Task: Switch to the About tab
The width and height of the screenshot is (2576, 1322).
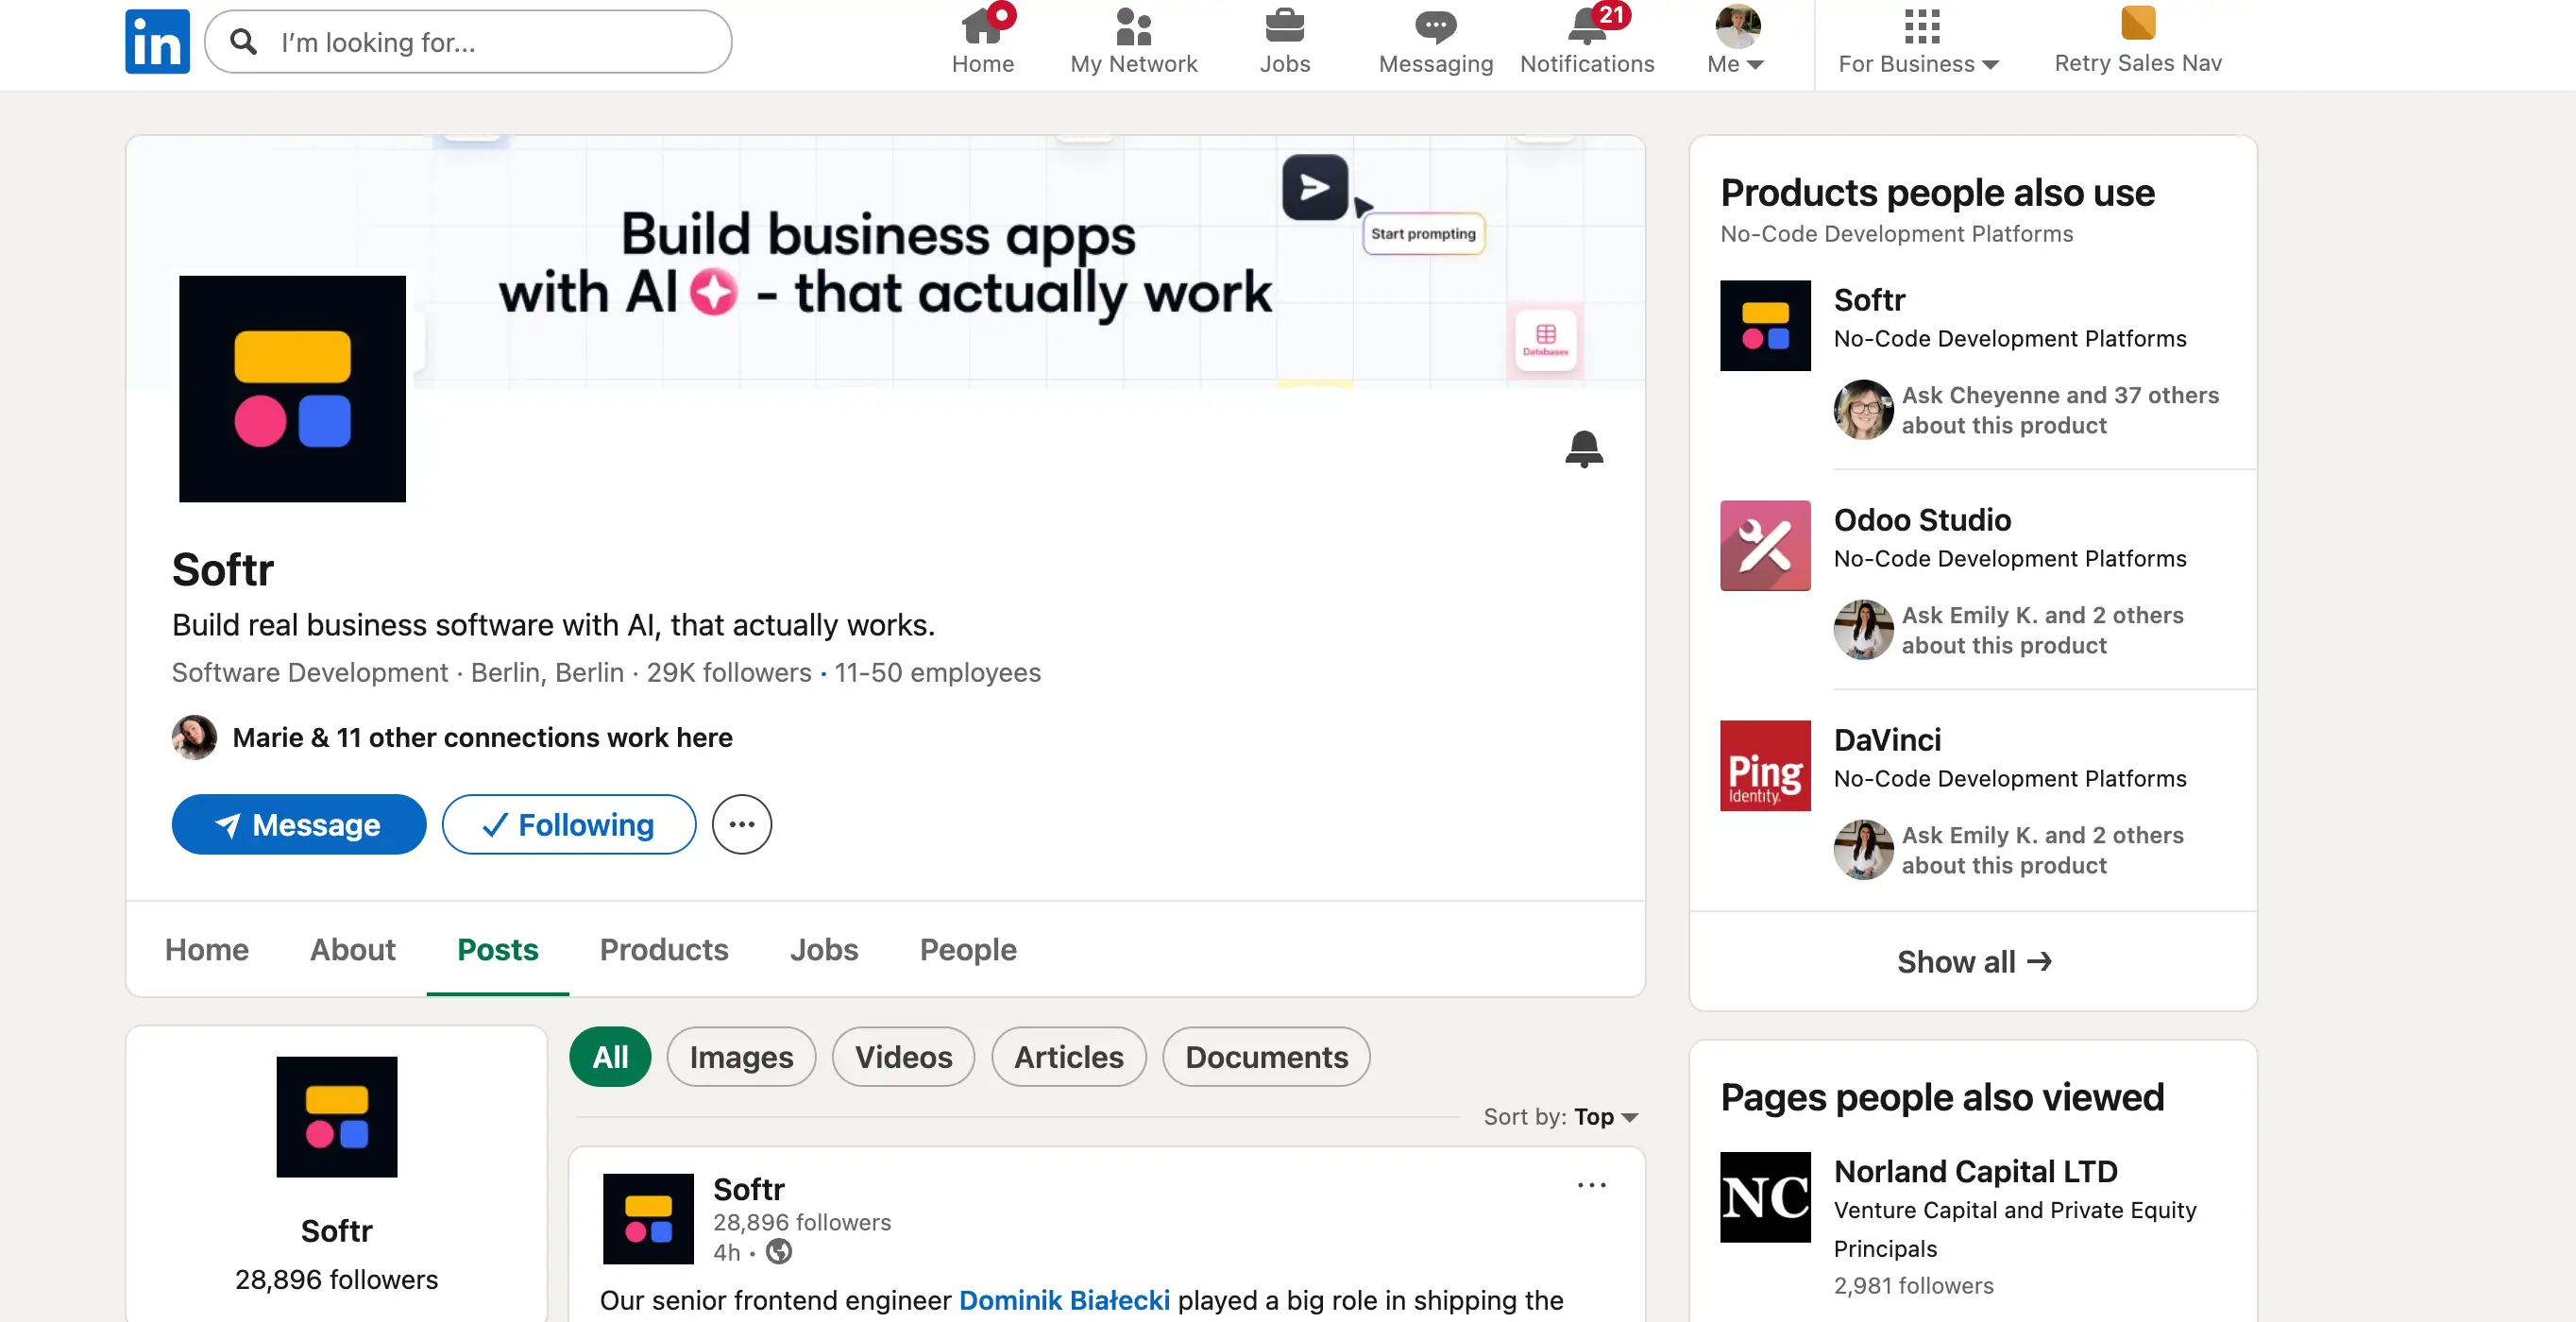Action: click(352, 949)
